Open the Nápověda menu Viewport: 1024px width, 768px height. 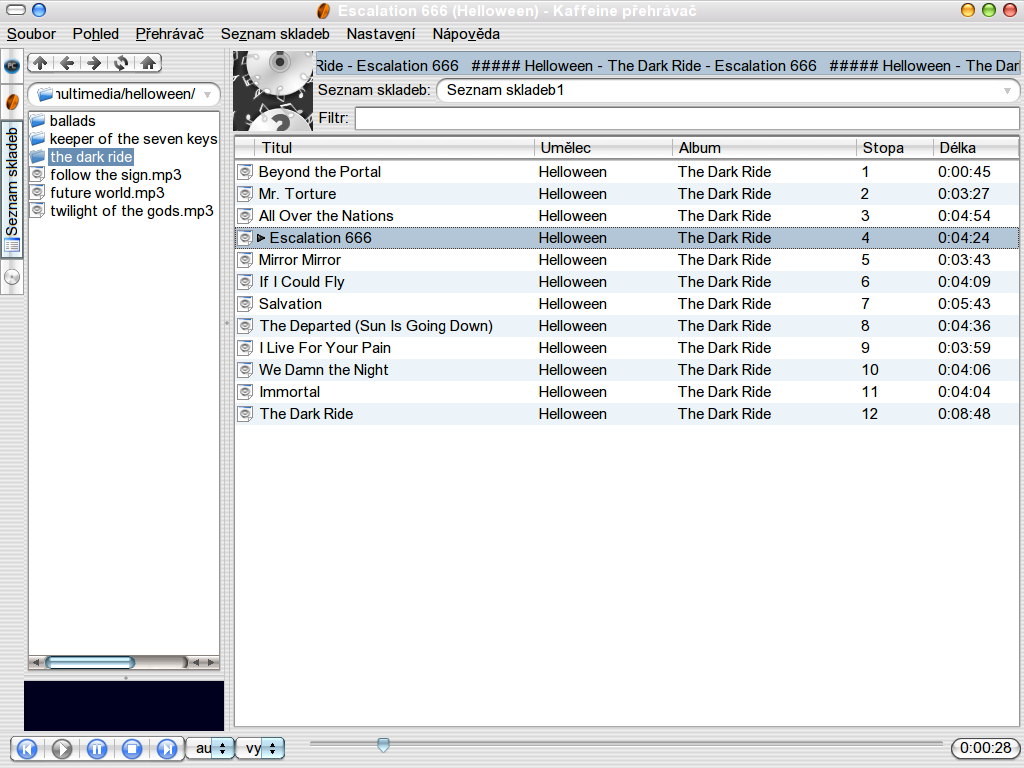tap(466, 34)
